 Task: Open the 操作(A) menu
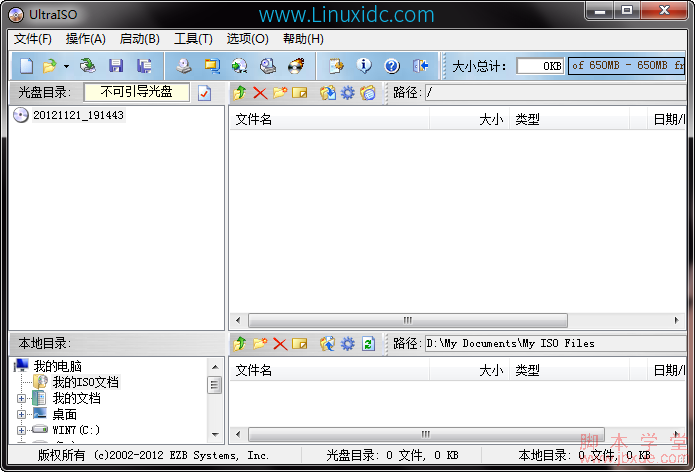86,39
